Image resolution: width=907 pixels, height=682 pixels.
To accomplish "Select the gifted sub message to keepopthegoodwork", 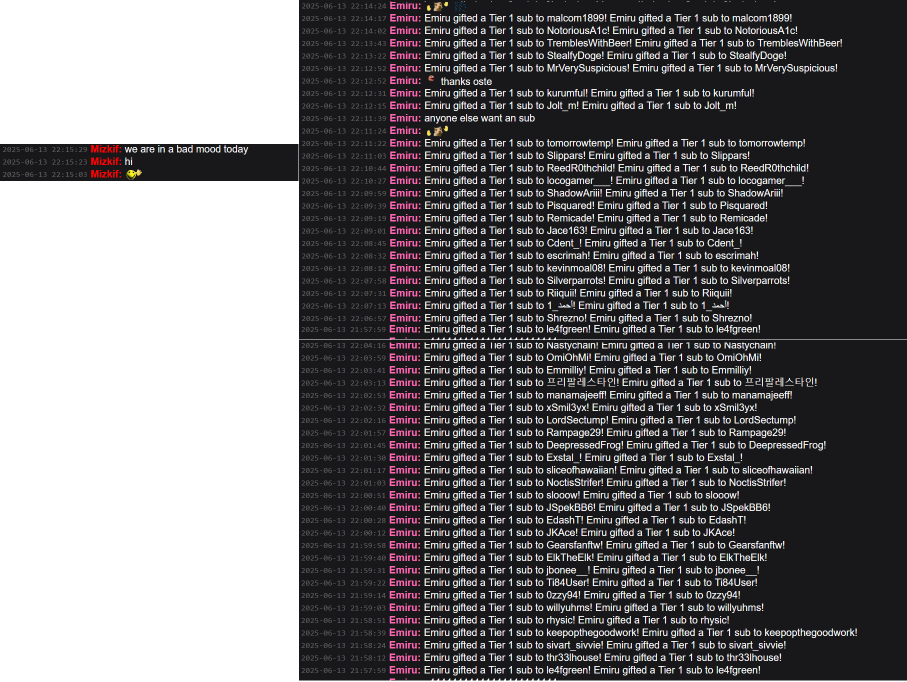I will point(641,633).
